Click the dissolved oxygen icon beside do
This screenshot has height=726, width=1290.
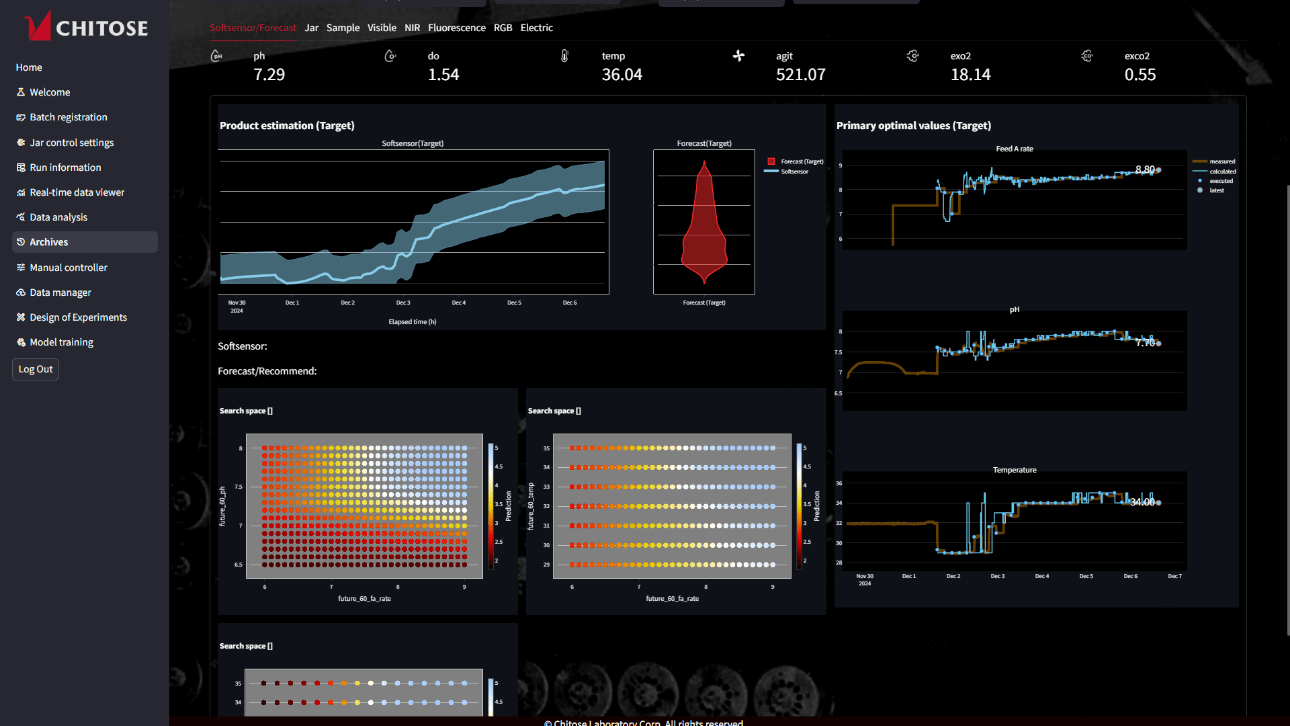[390, 57]
